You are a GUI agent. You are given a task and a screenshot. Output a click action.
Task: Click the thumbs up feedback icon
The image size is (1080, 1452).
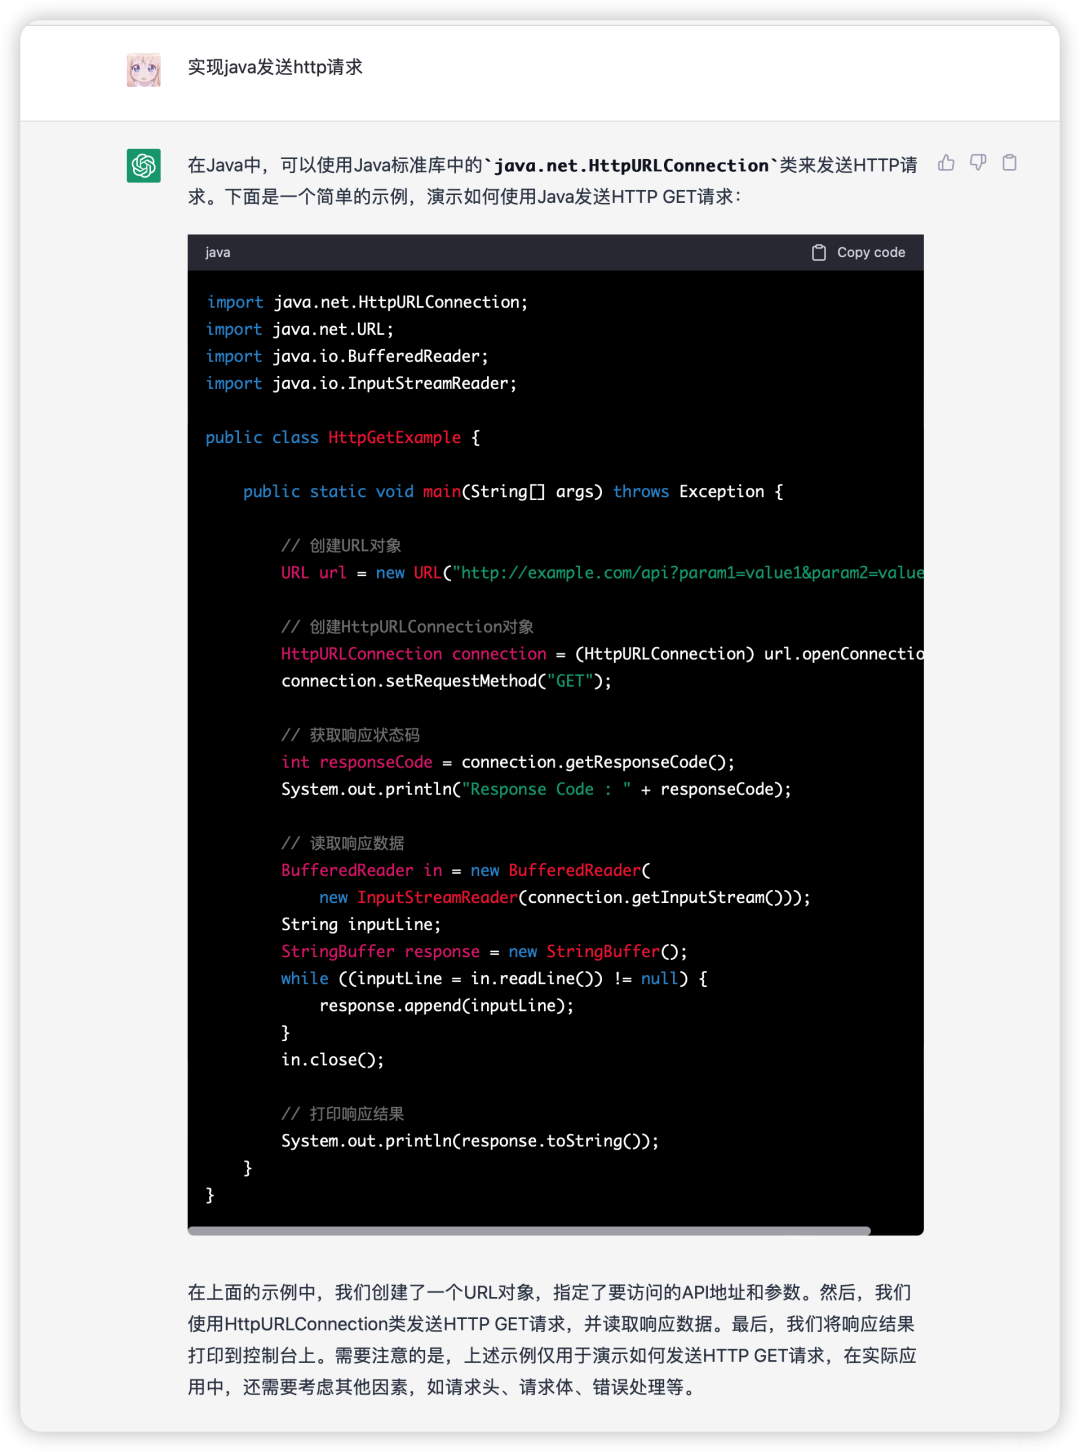946,163
